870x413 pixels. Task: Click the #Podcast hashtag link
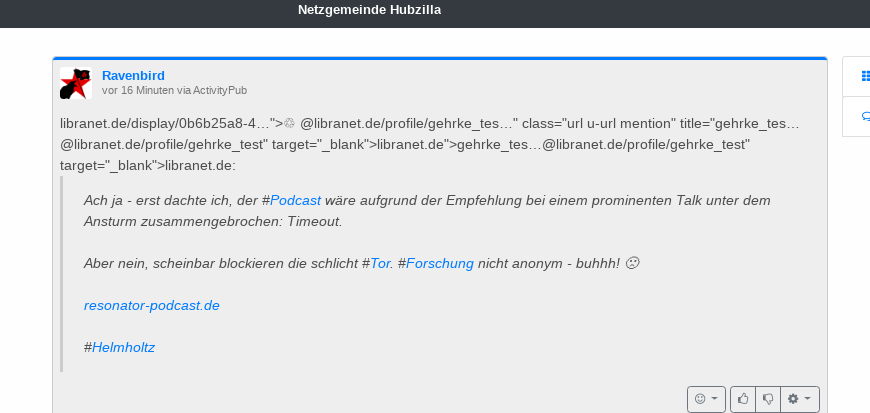[295, 200]
